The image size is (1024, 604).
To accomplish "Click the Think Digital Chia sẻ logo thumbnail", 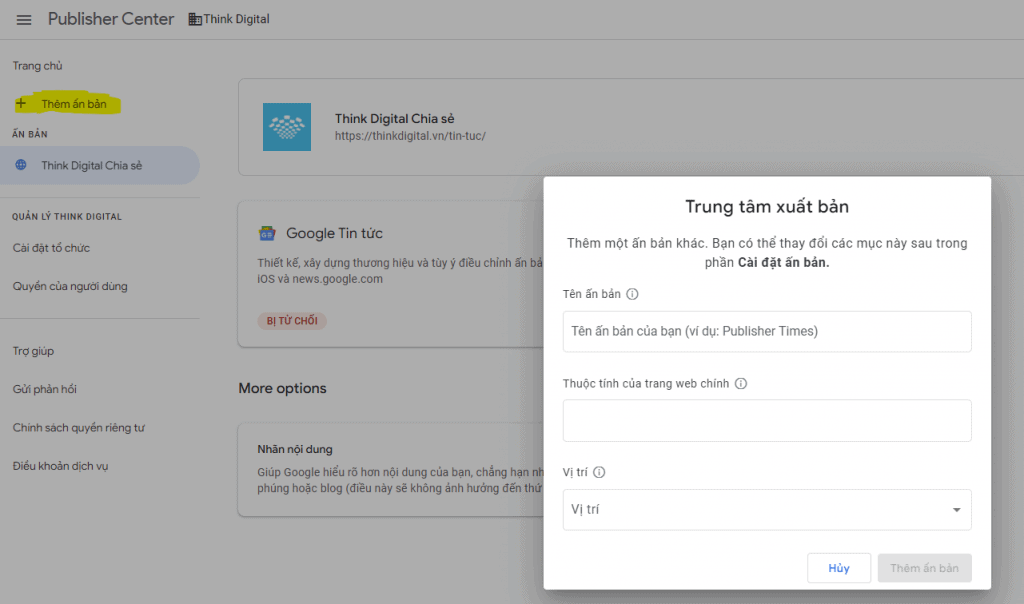I will pos(286,127).
